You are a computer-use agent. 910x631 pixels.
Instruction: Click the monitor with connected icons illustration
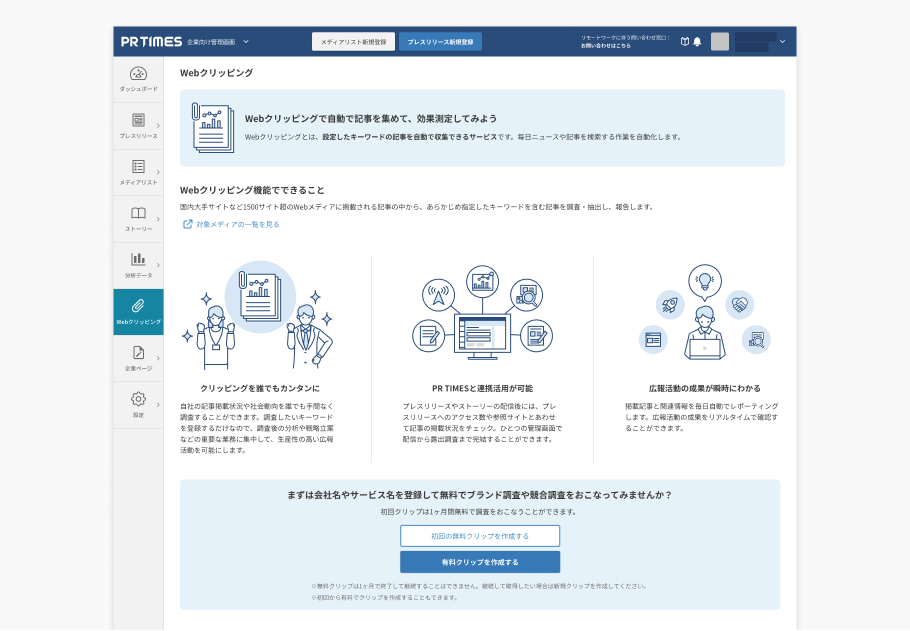482,313
